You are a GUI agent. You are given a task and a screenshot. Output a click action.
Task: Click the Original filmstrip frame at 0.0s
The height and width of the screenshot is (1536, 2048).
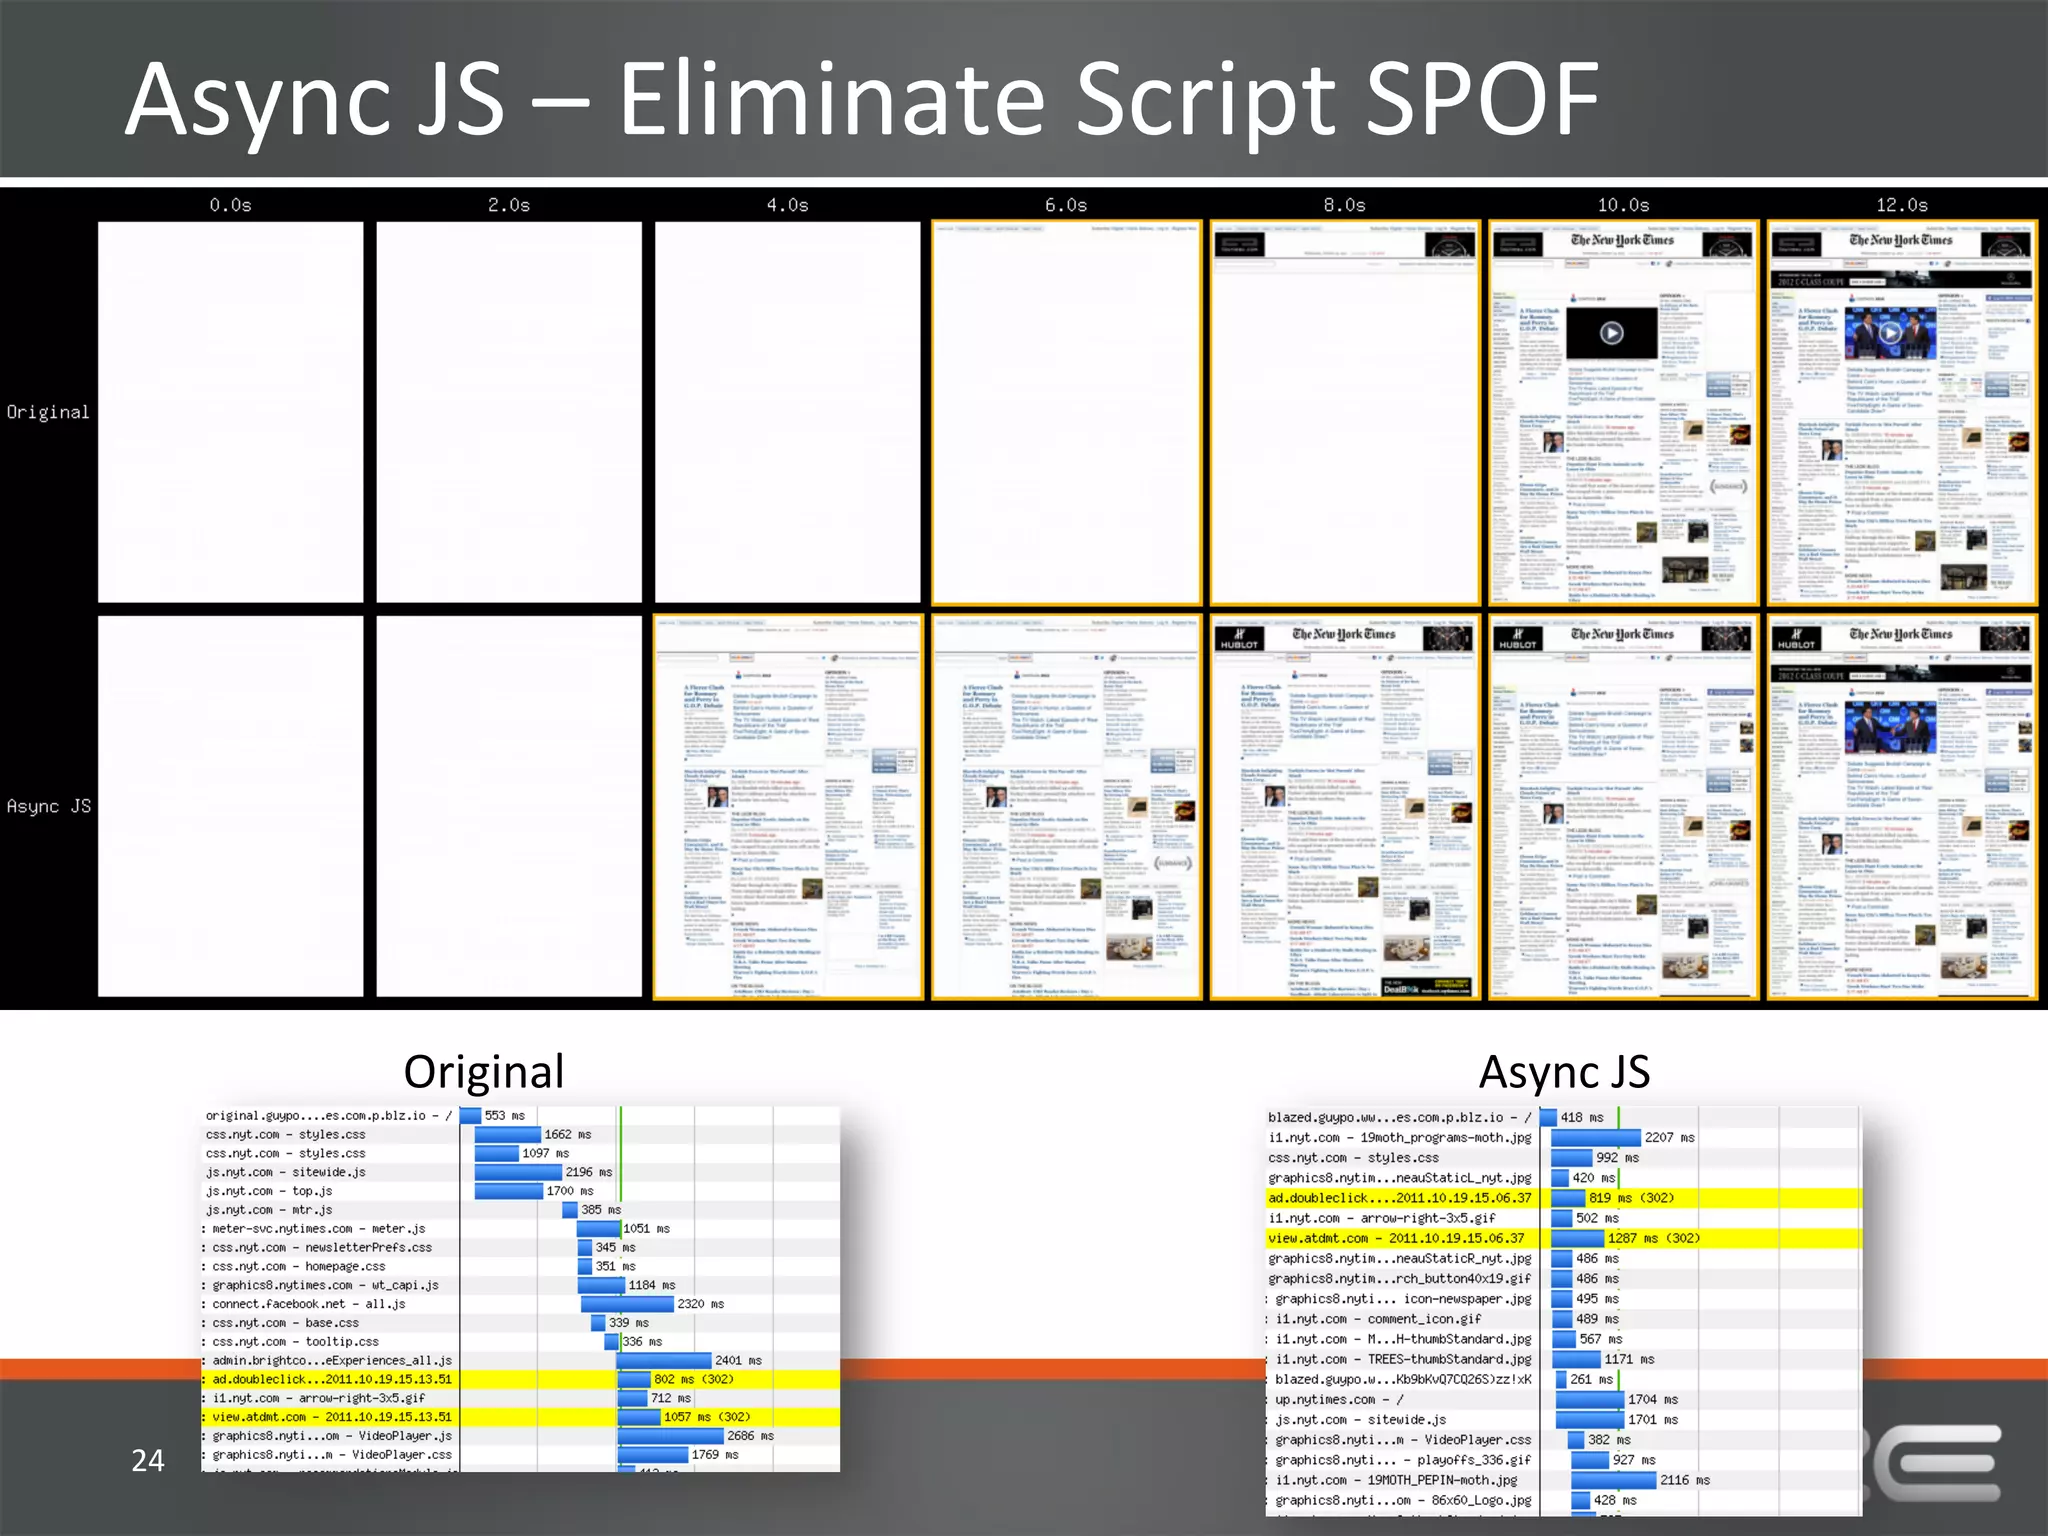coord(230,412)
